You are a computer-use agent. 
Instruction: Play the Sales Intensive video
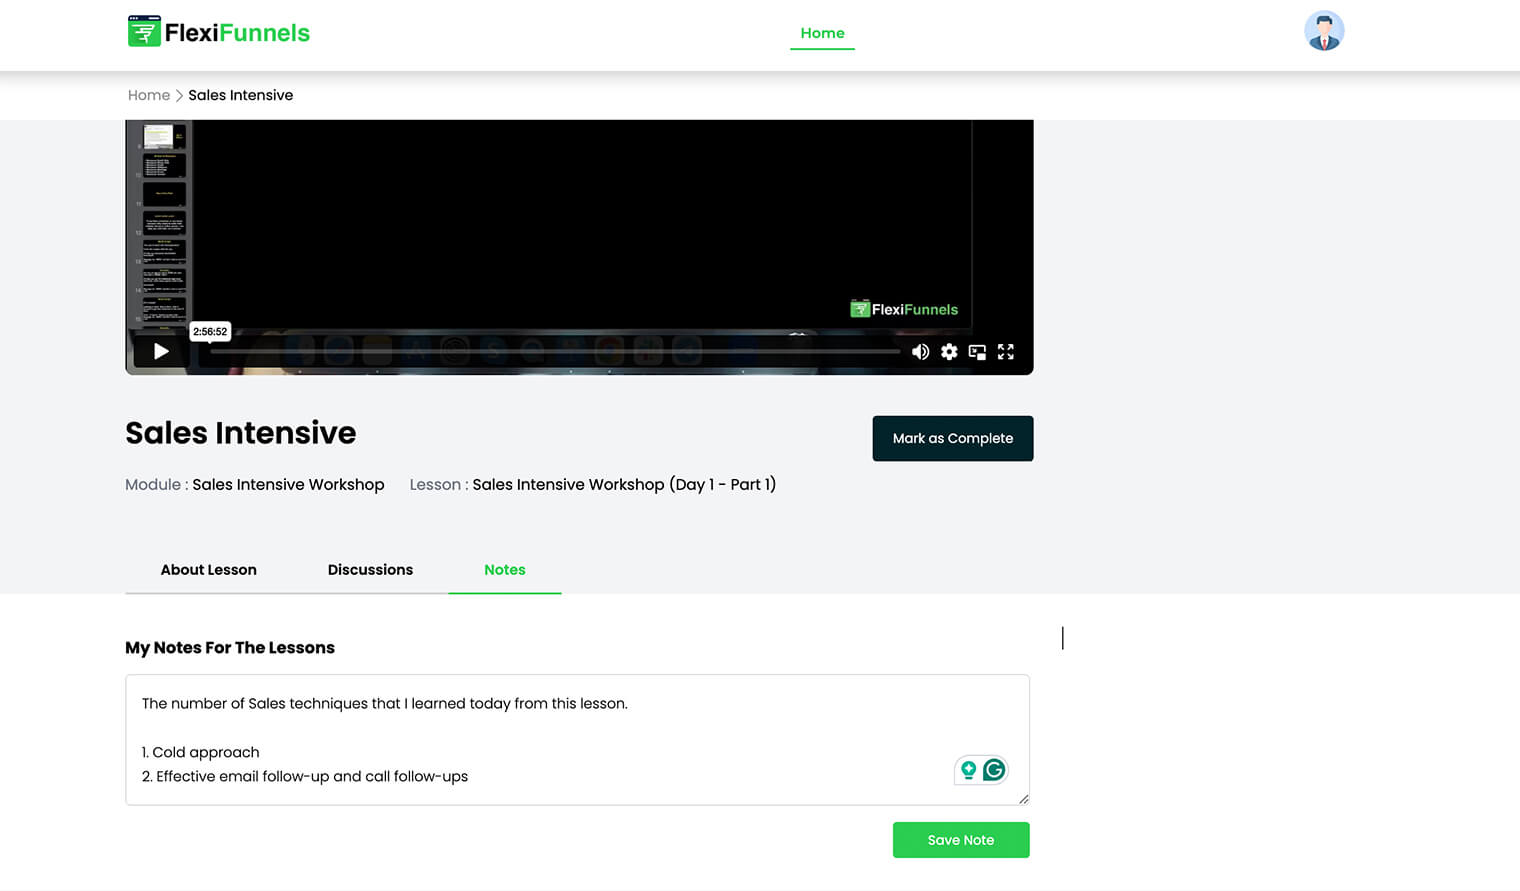click(x=161, y=351)
